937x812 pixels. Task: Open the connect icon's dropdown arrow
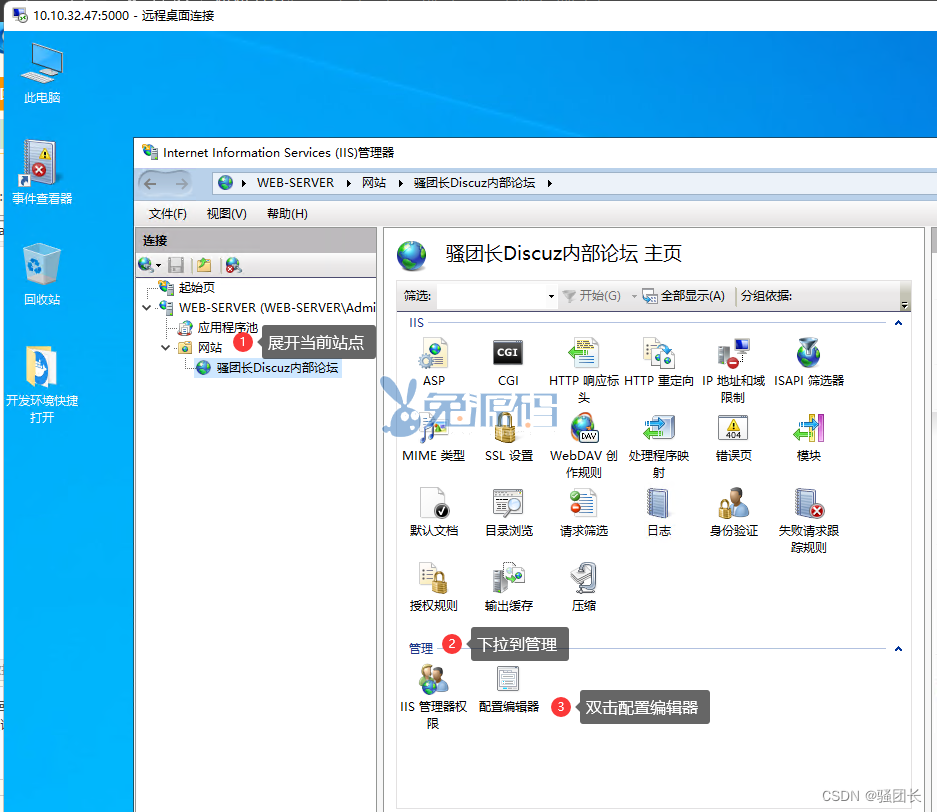(158, 265)
